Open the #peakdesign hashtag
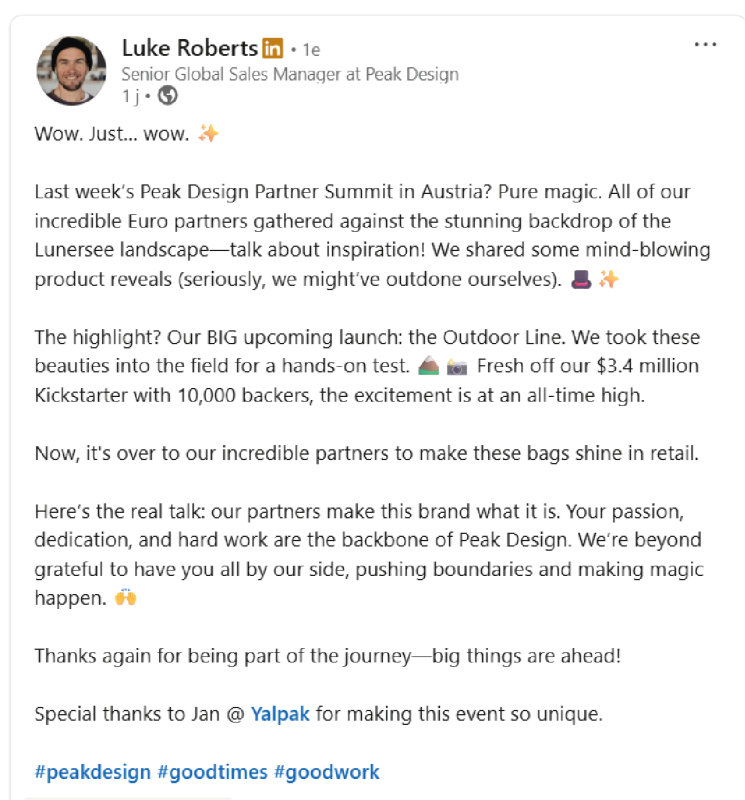Image resolution: width=745 pixels, height=800 pixels. point(93,772)
